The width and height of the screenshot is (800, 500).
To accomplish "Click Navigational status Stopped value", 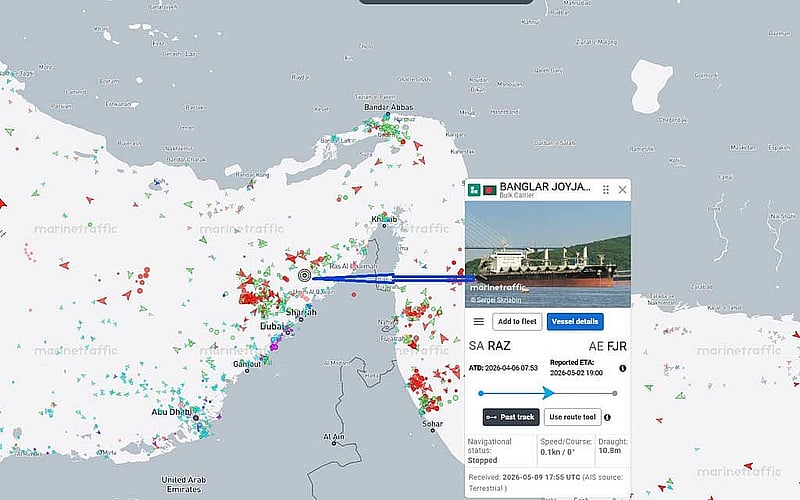I will tap(482, 460).
